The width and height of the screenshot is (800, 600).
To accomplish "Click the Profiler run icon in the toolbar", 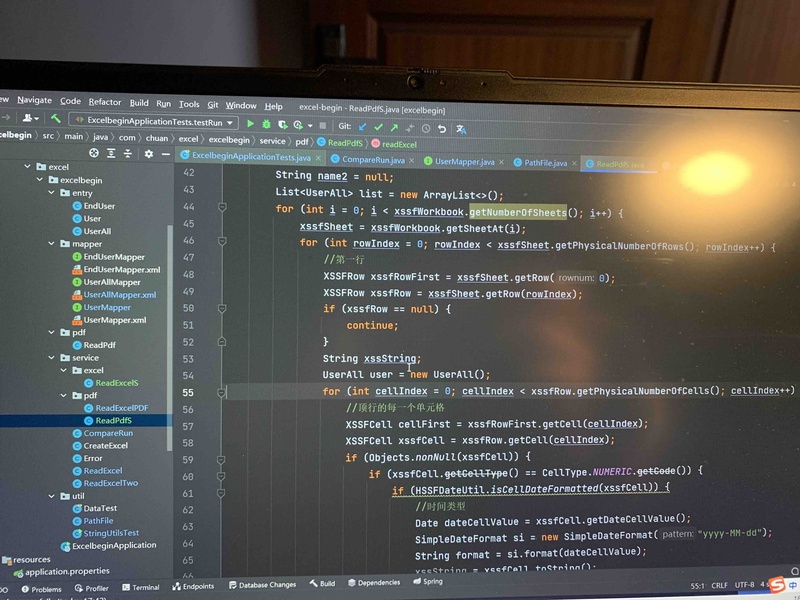I will pos(298,125).
